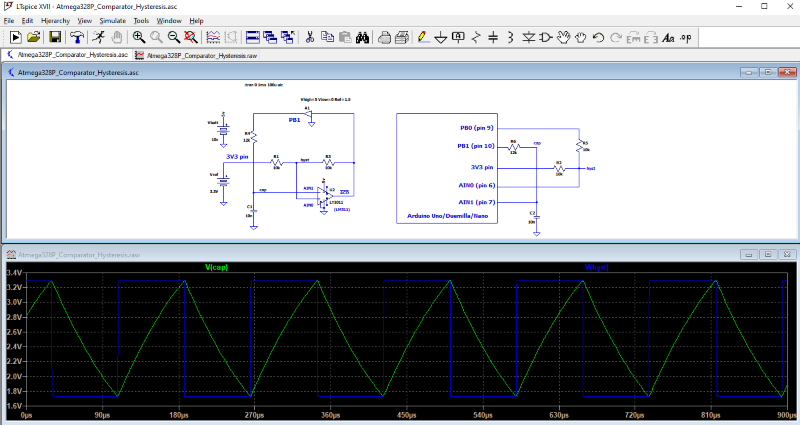Click the 'PB0 (pin 9)' label
Viewport: 800px width, 425px height.
click(477, 128)
